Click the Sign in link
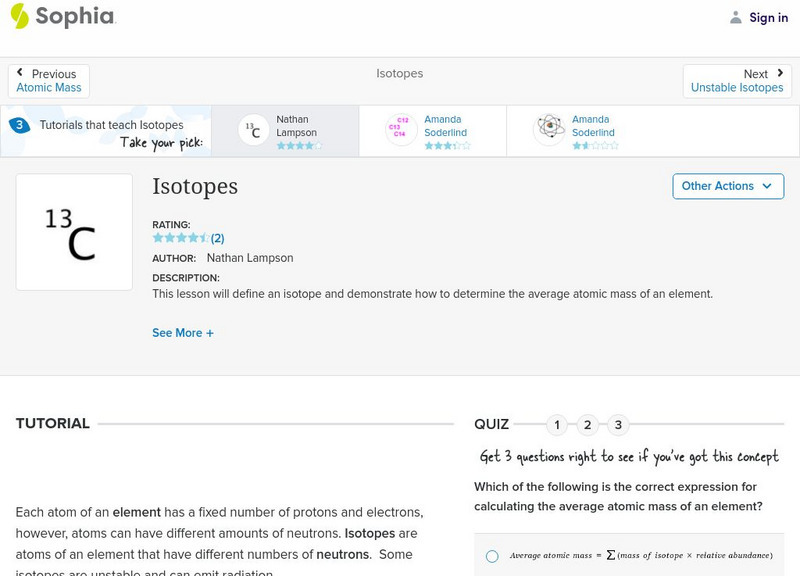Viewport: 800px width, 576px height. [x=768, y=17]
